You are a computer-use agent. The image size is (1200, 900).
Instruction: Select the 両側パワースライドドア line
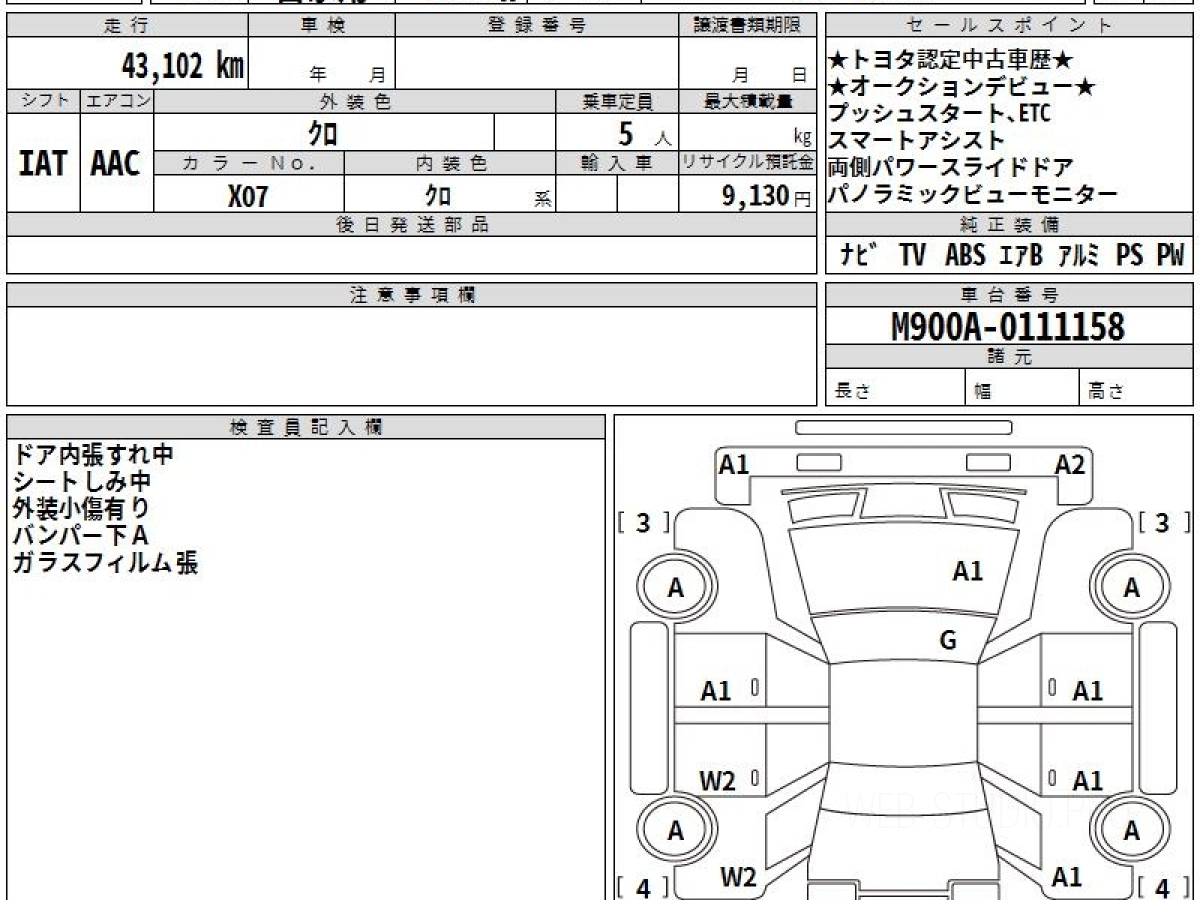click(951, 167)
